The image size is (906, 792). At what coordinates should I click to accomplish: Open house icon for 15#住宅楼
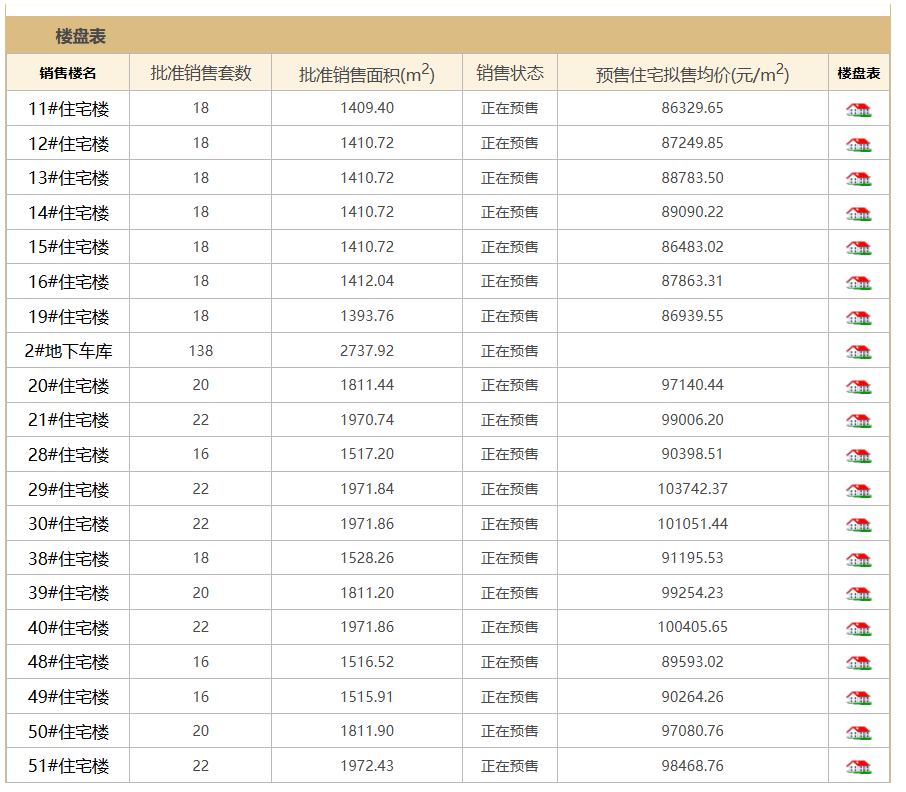pos(858,248)
